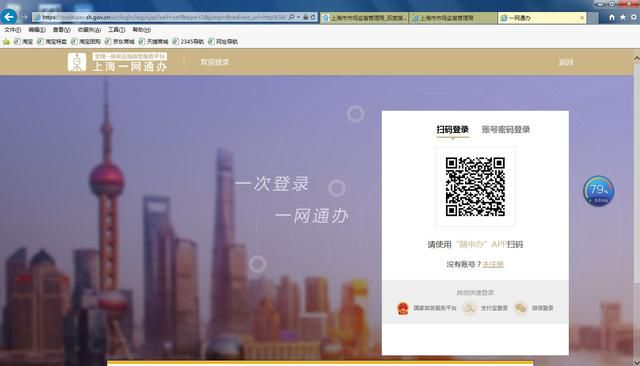Open the 收藏夹(A) menu
Image resolution: width=640 pixels, height=366 pixels.
[x=89, y=30]
